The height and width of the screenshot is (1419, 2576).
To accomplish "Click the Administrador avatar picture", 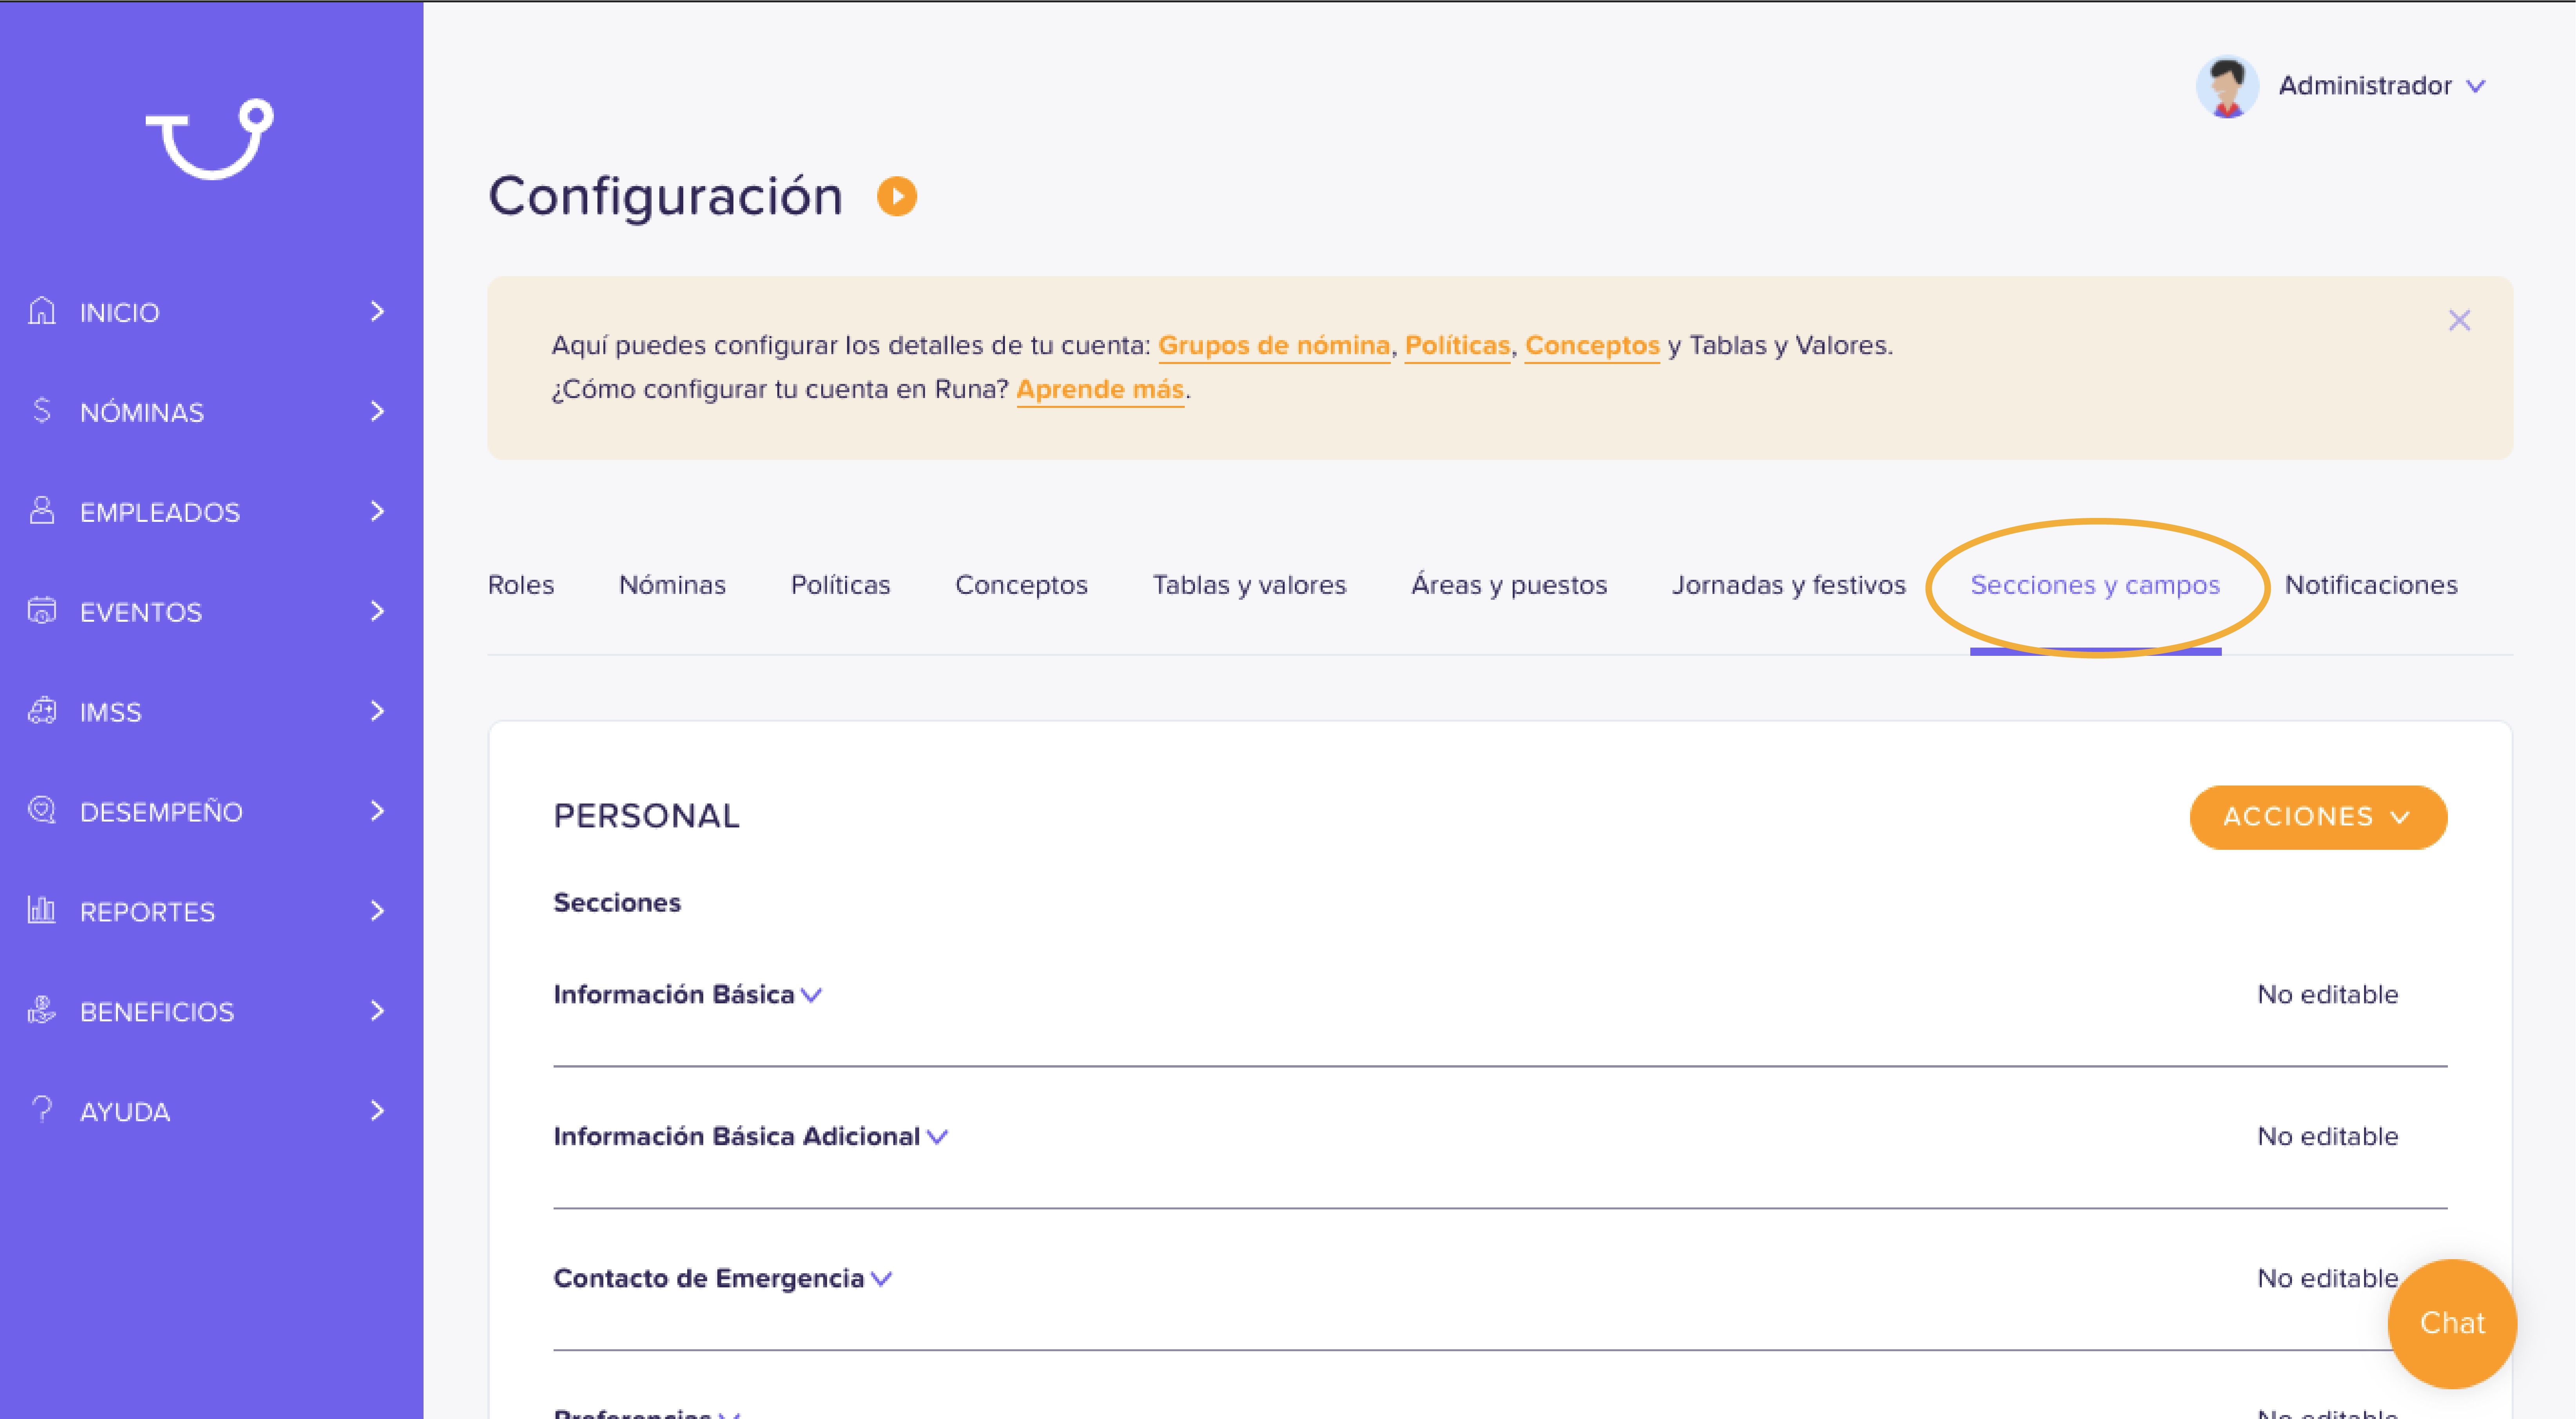I will [x=2227, y=87].
